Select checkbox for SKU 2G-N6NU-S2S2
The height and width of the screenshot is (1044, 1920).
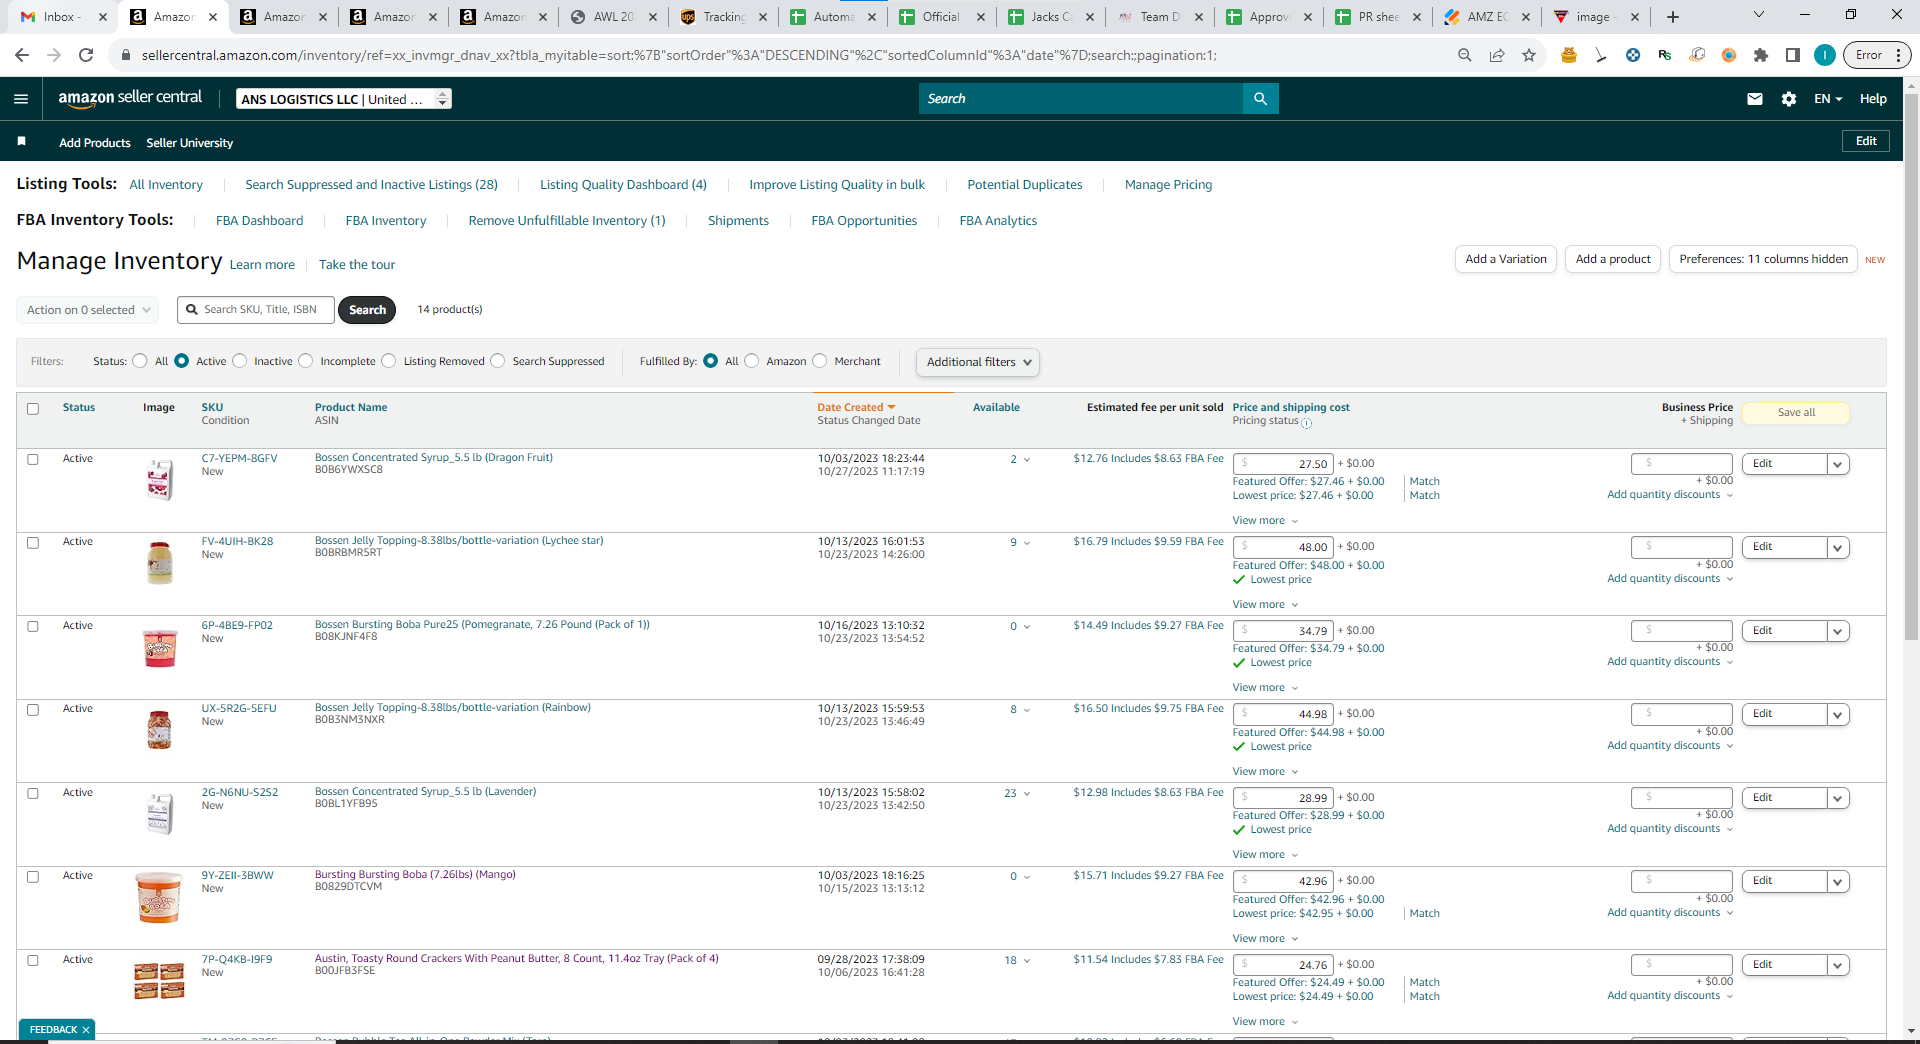(x=33, y=794)
